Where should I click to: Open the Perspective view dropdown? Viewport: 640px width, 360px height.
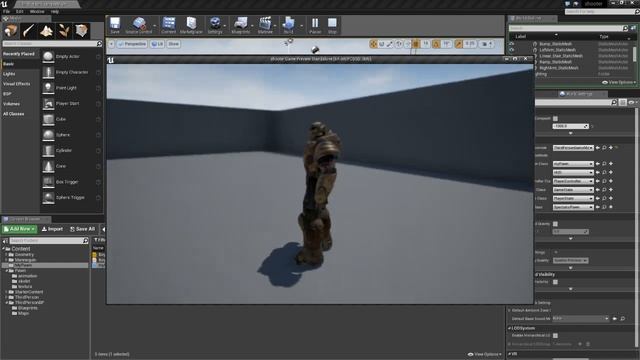tap(132, 44)
